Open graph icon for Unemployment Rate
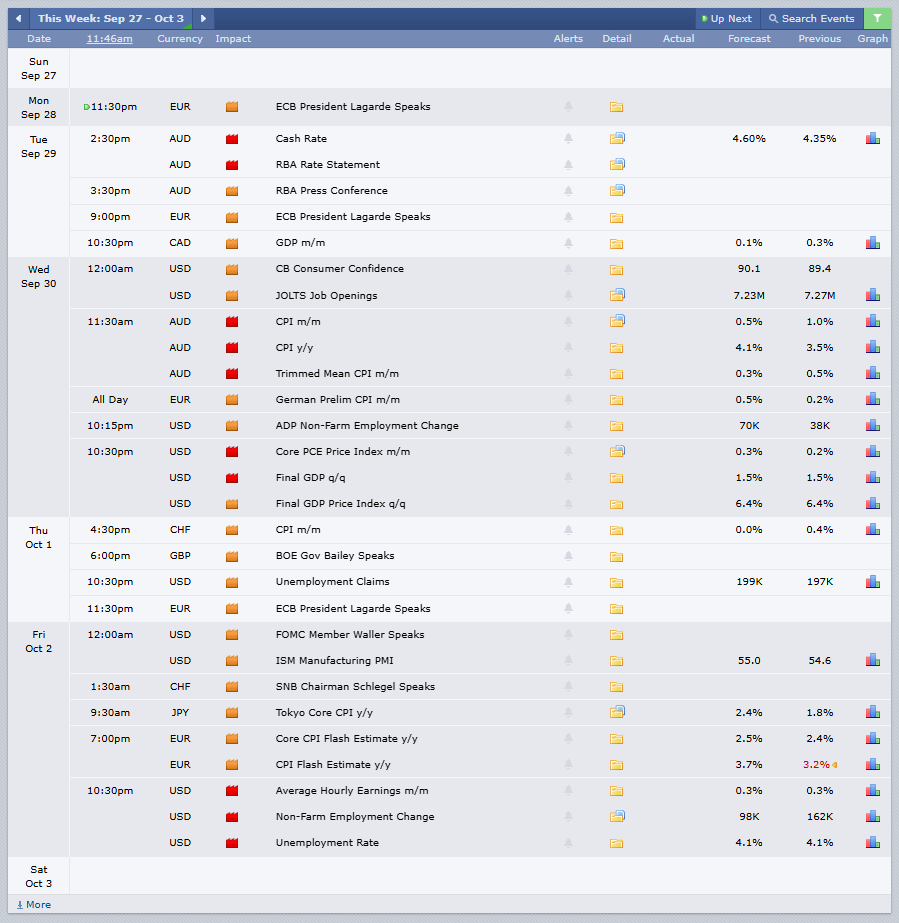Screen dimensions: 899x923 [873, 842]
